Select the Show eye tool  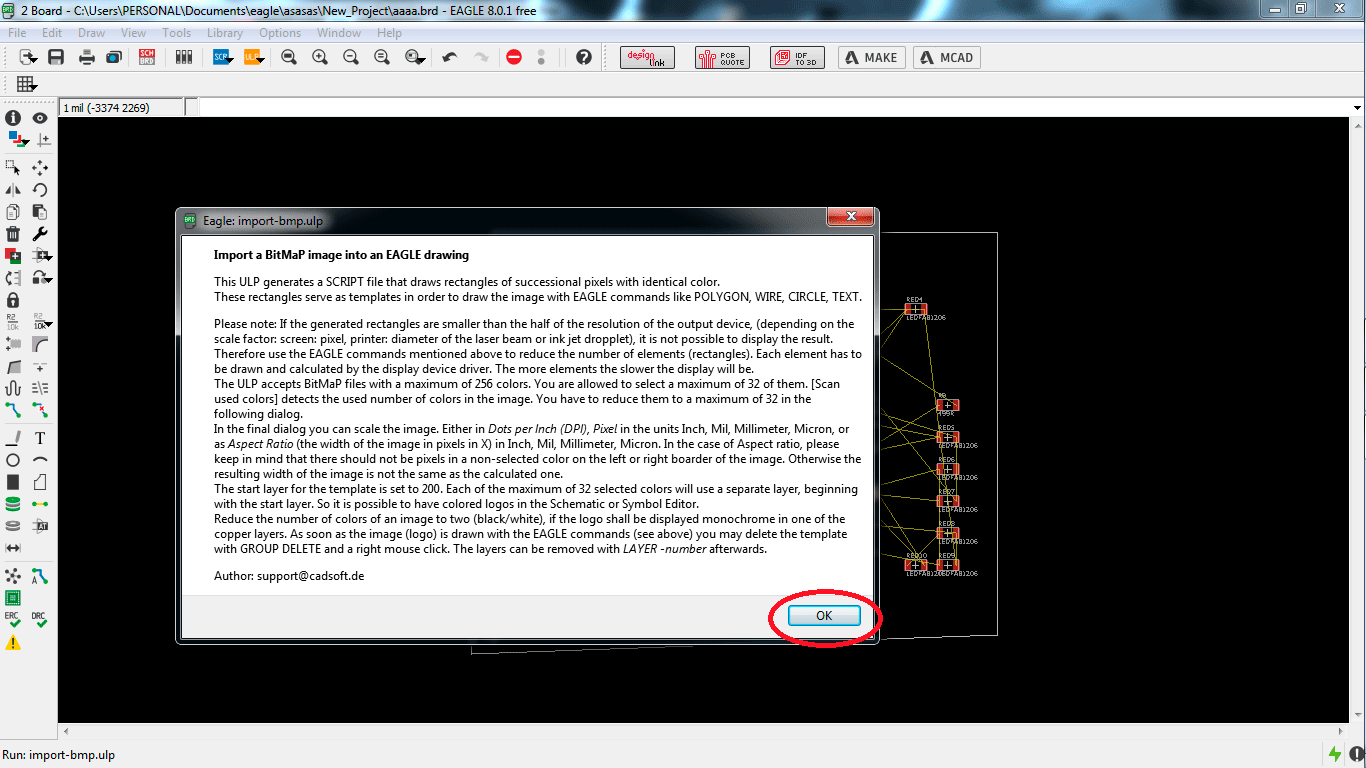coord(40,118)
